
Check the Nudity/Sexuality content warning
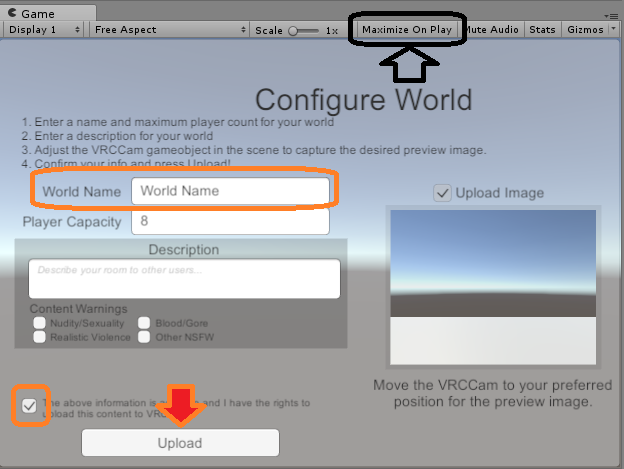(39, 323)
